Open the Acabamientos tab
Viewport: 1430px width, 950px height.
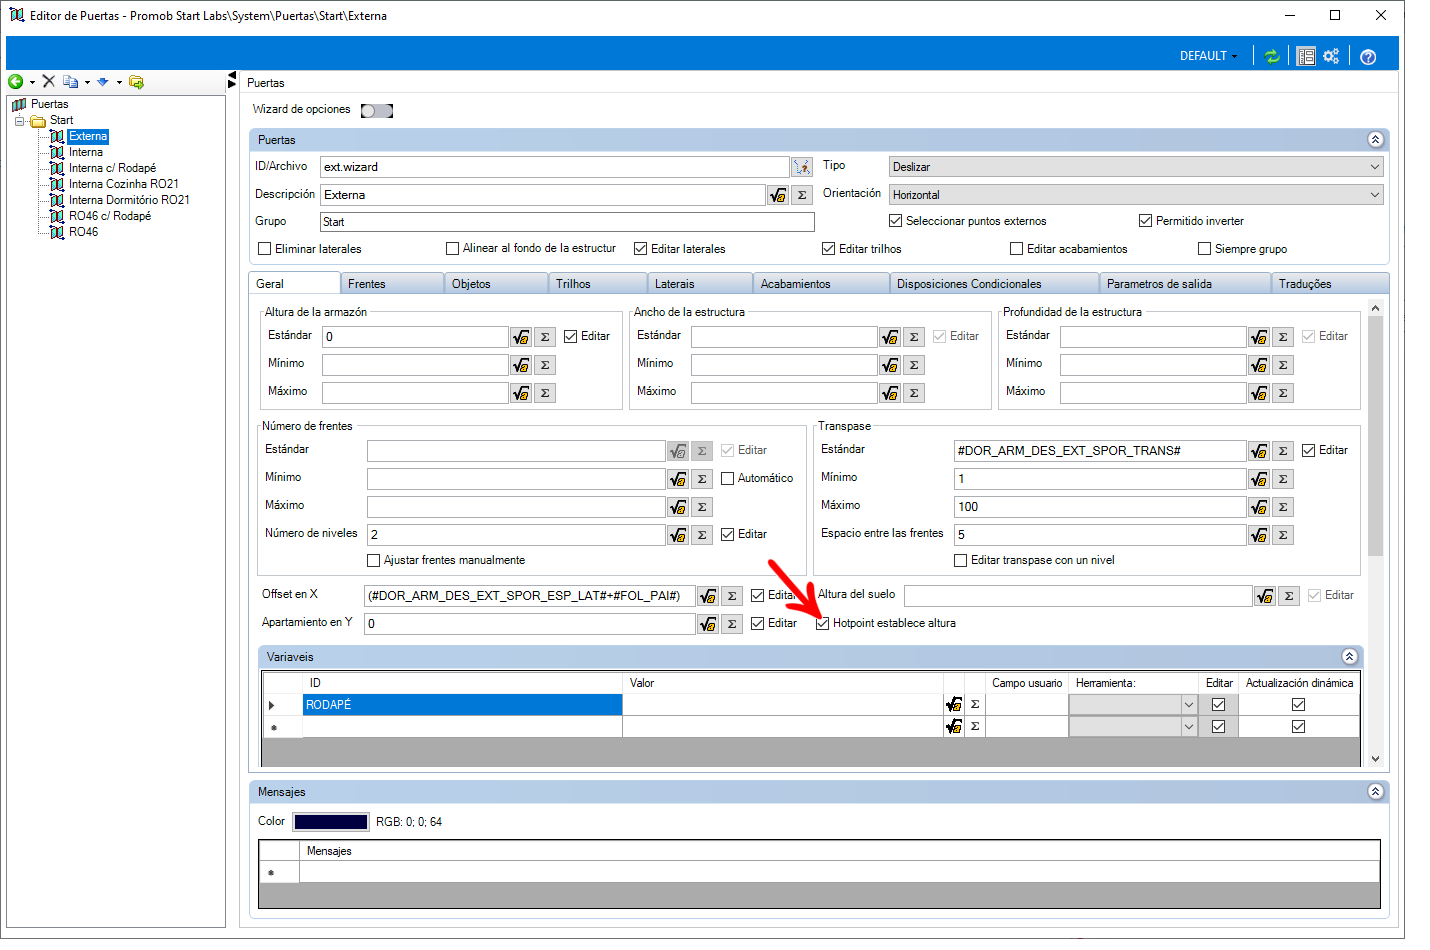pyautogui.click(x=821, y=284)
